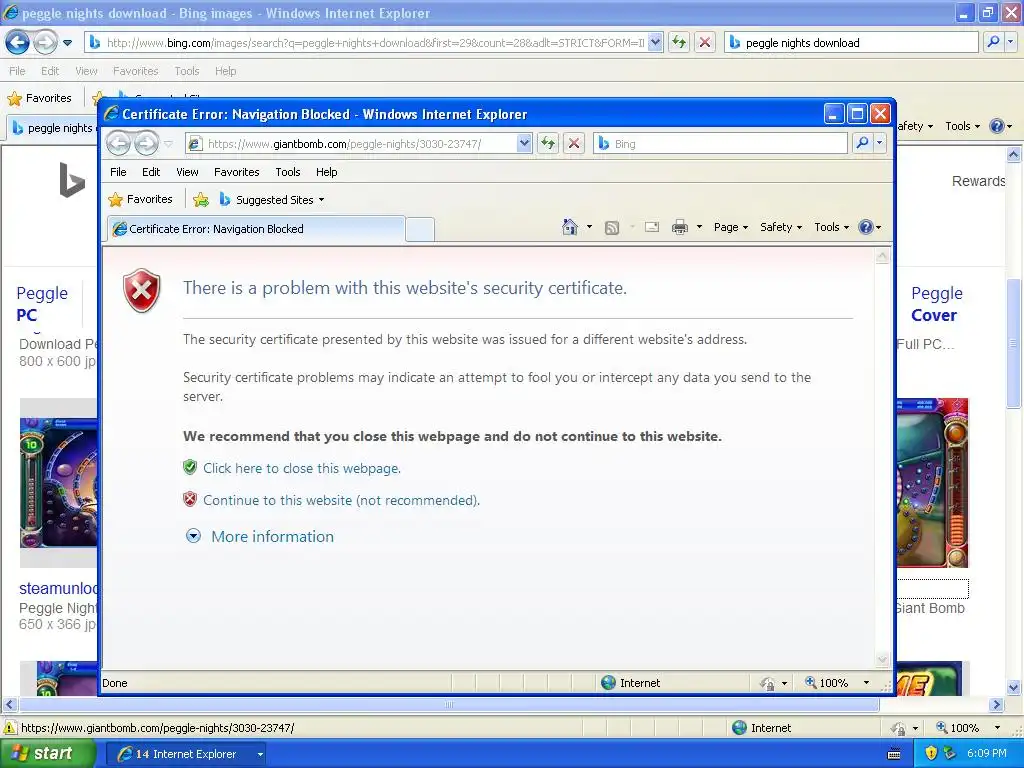Open the View menu in Certificate Error window

tap(187, 172)
